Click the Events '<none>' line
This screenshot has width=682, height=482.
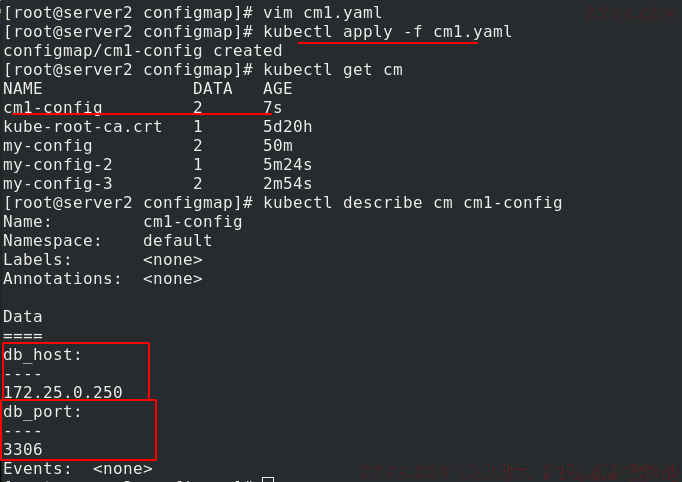pos(78,469)
